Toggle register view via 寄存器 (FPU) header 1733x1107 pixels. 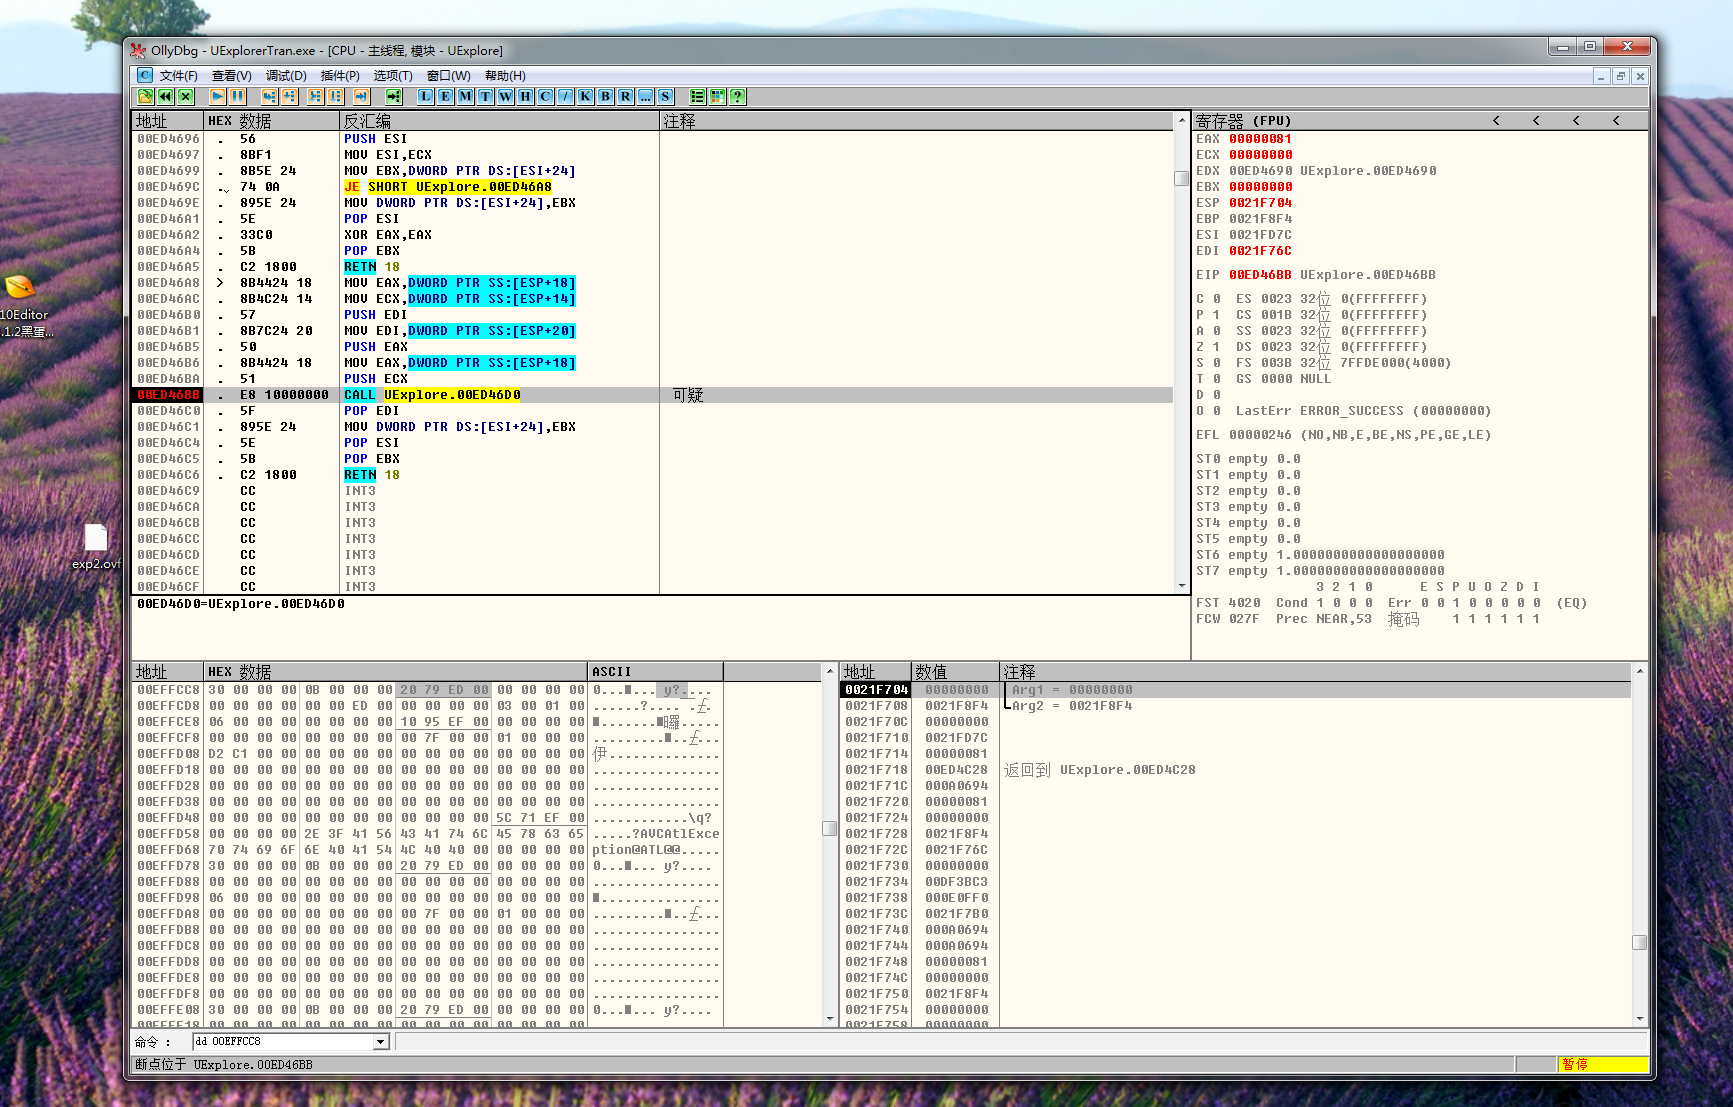point(1243,121)
